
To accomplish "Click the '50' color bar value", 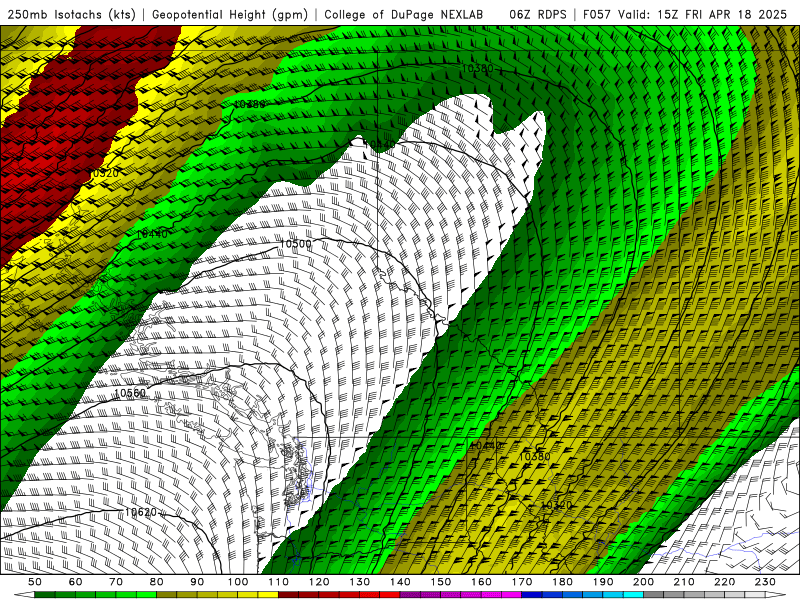I will pyautogui.click(x=35, y=582).
